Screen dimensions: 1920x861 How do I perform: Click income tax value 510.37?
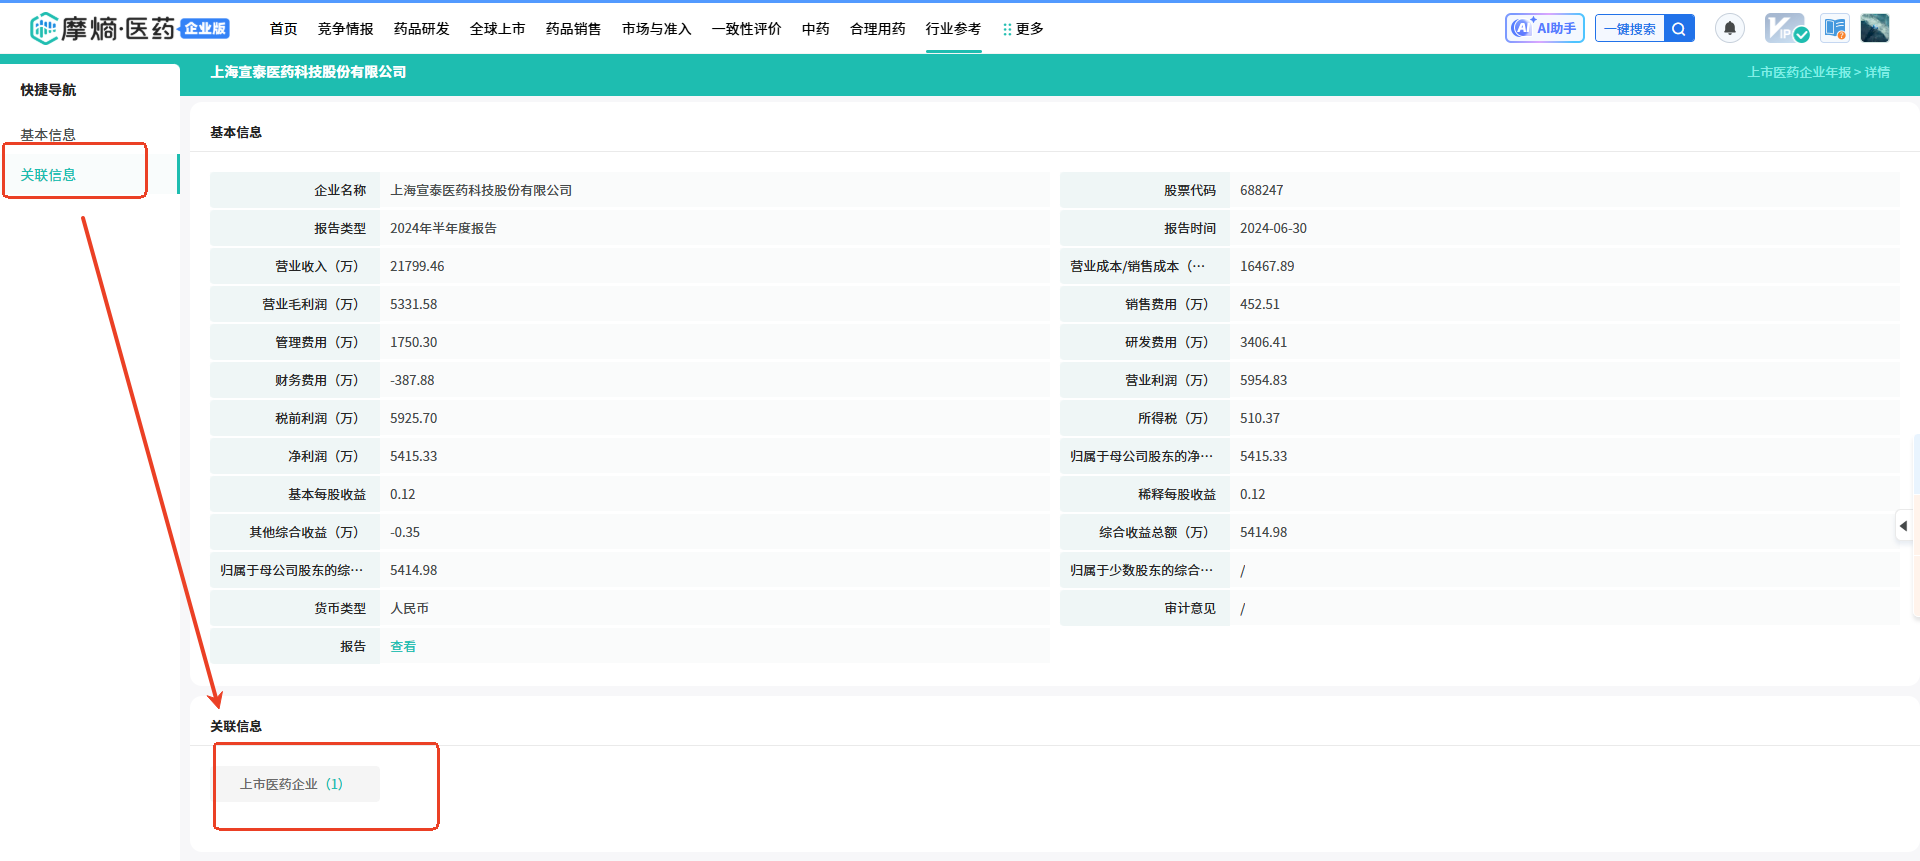[1260, 418]
